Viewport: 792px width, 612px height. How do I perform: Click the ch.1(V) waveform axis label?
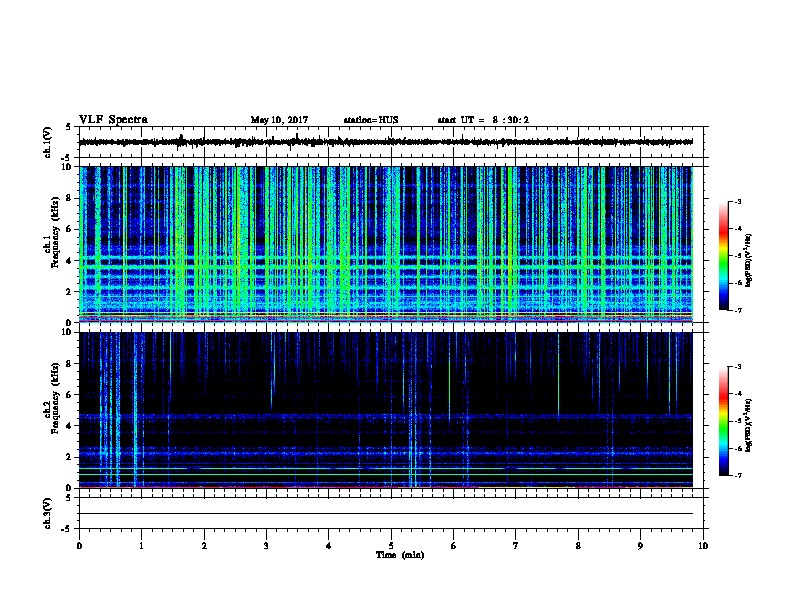[48, 142]
